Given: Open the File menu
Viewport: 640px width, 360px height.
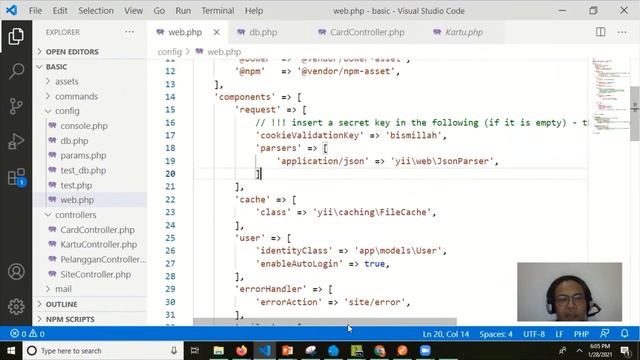Looking at the screenshot, I should tap(35, 11).
